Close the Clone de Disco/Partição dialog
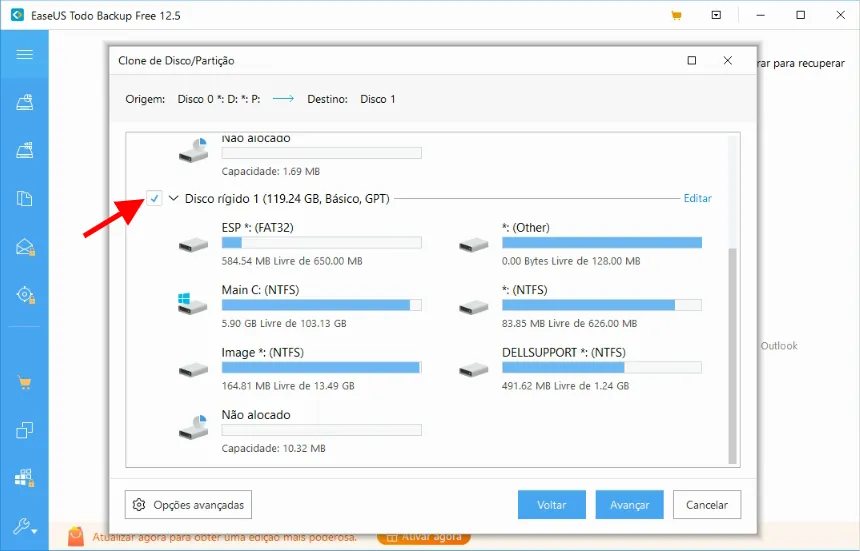860x551 pixels. [728, 60]
